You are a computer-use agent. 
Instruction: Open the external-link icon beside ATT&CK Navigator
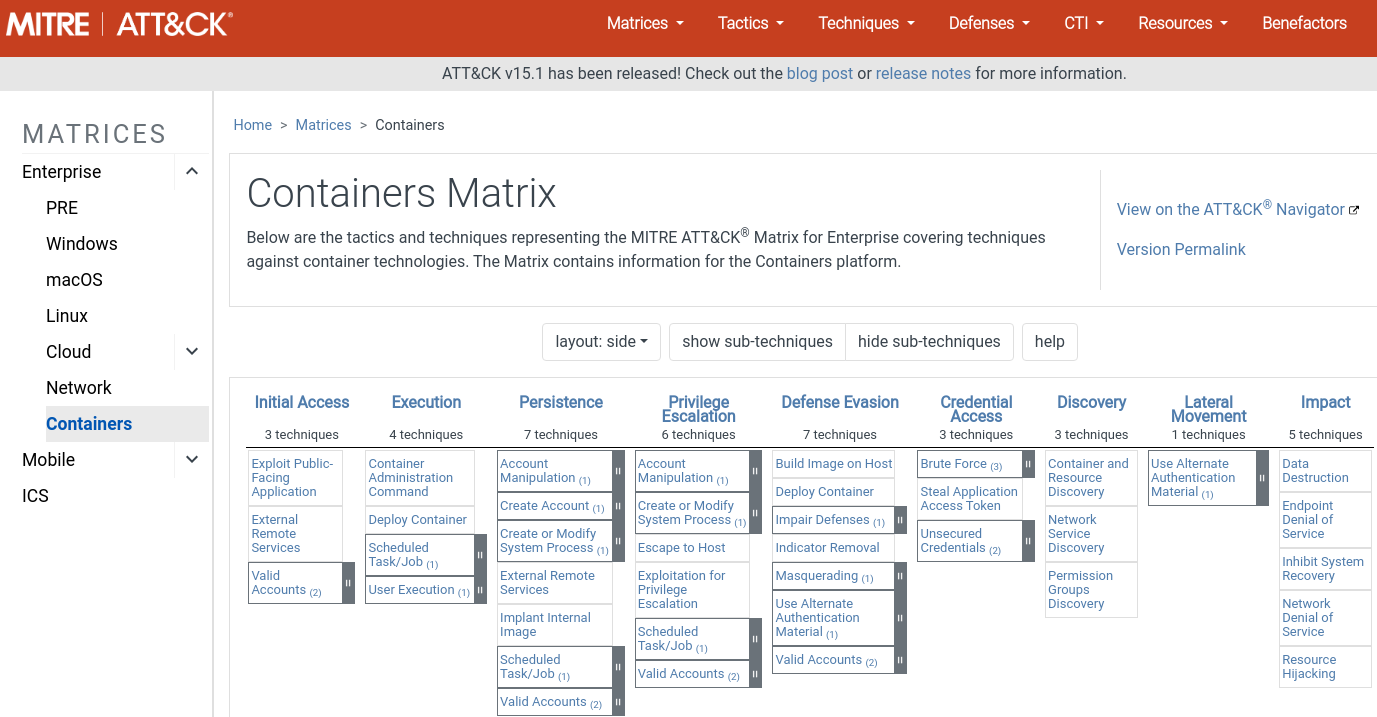tap(1354, 210)
